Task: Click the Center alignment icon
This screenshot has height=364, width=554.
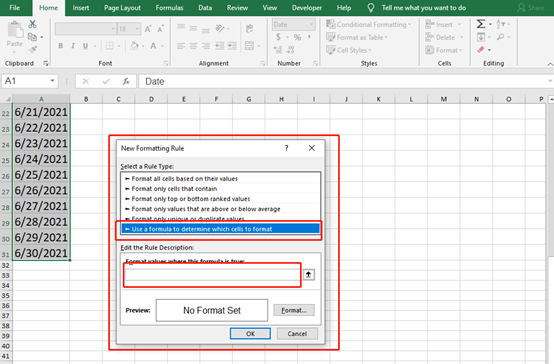Action: [193, 46]
